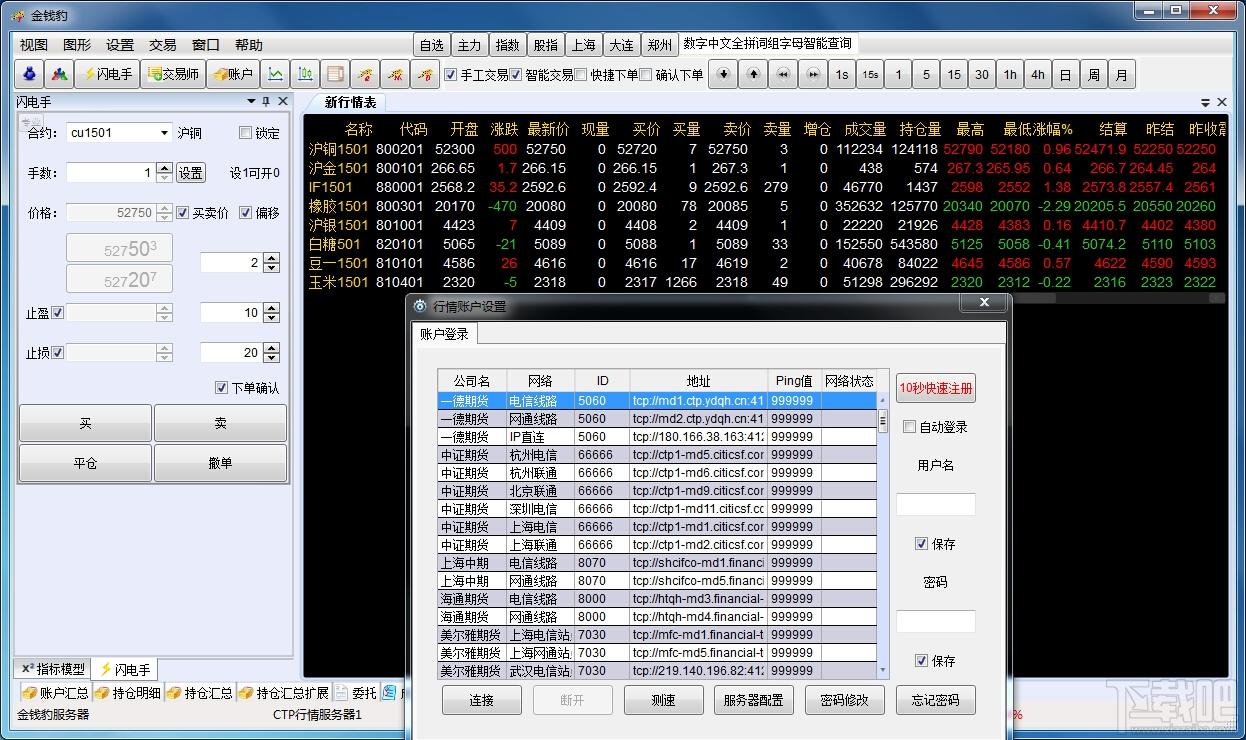Select the 1h chart period
Image resolution: width=1246 pixels, height=740 pixels.
pos(1010,74)
